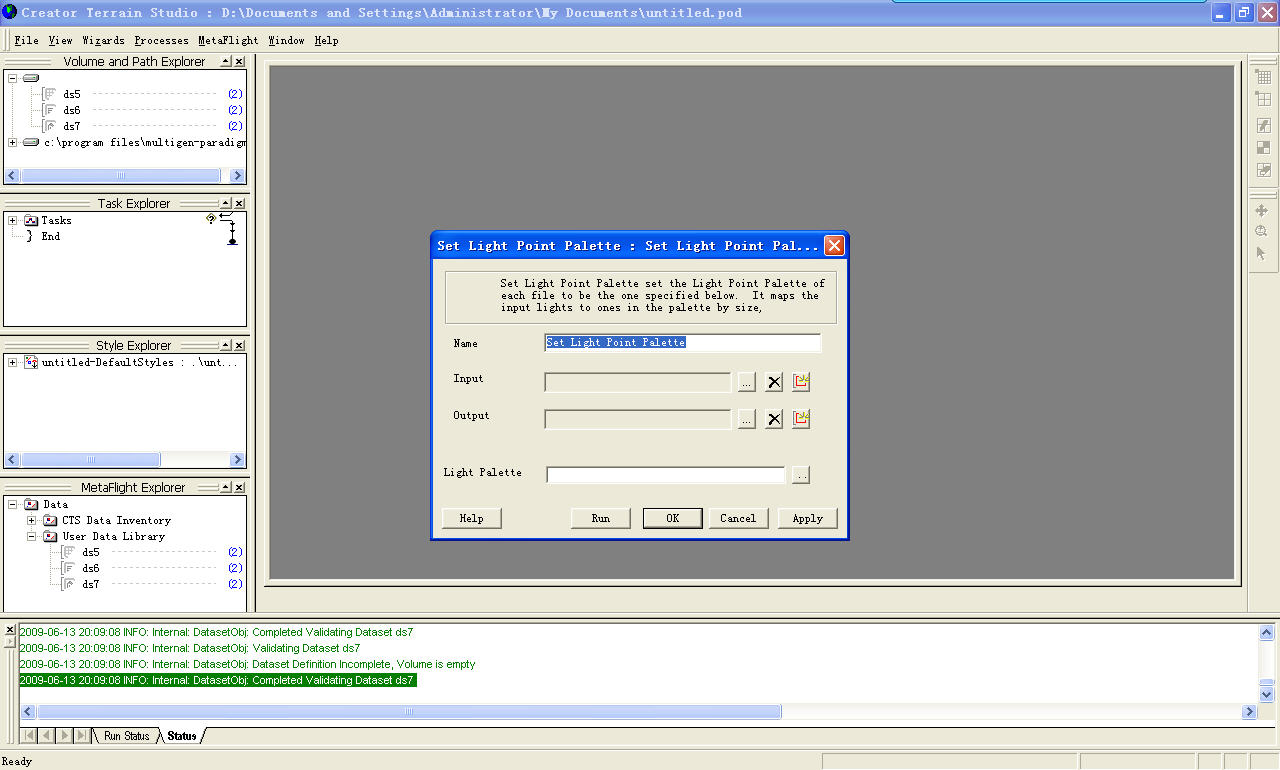The image size is (1280, 770).
Task: Select ds6 in MetaFlight Explorer
Action: click(90, 568)
